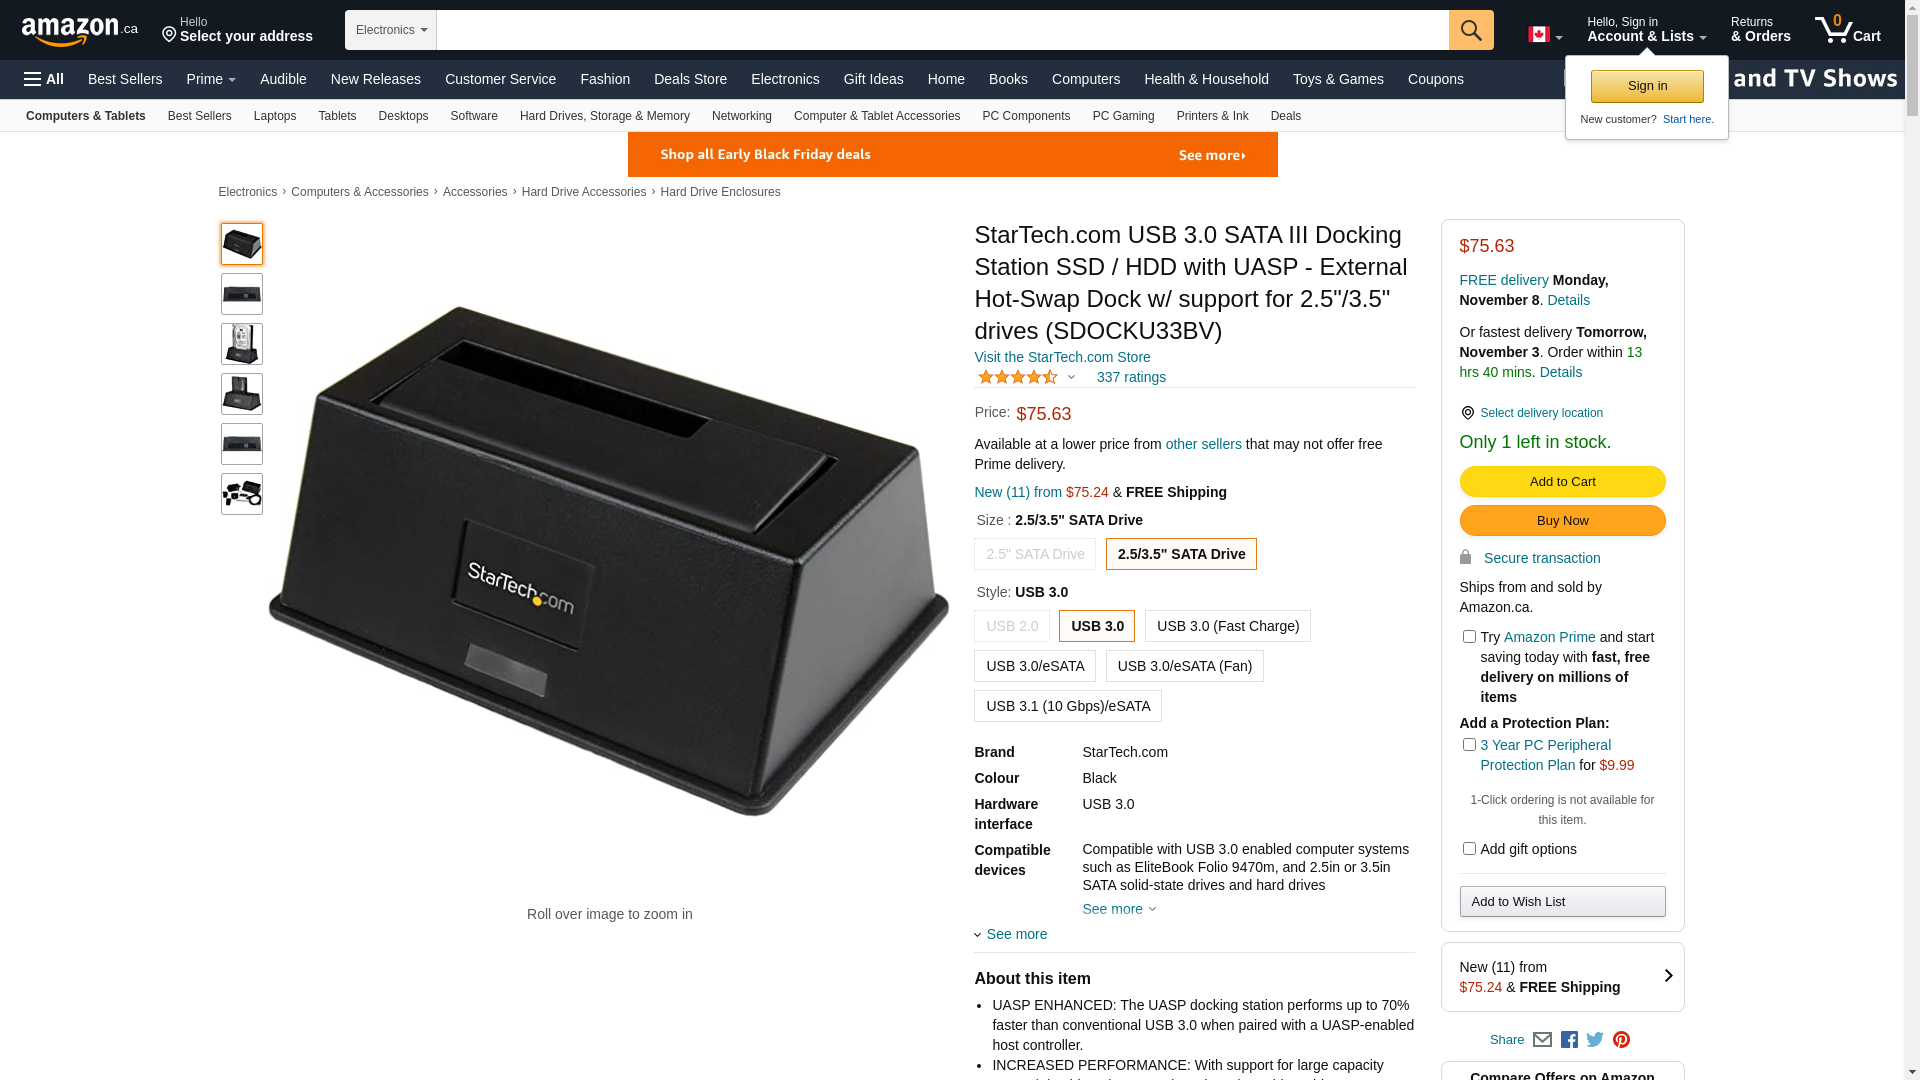Open the shopping cart icon
This screenshot has height=1080, width=1920.
(1847, 29)
